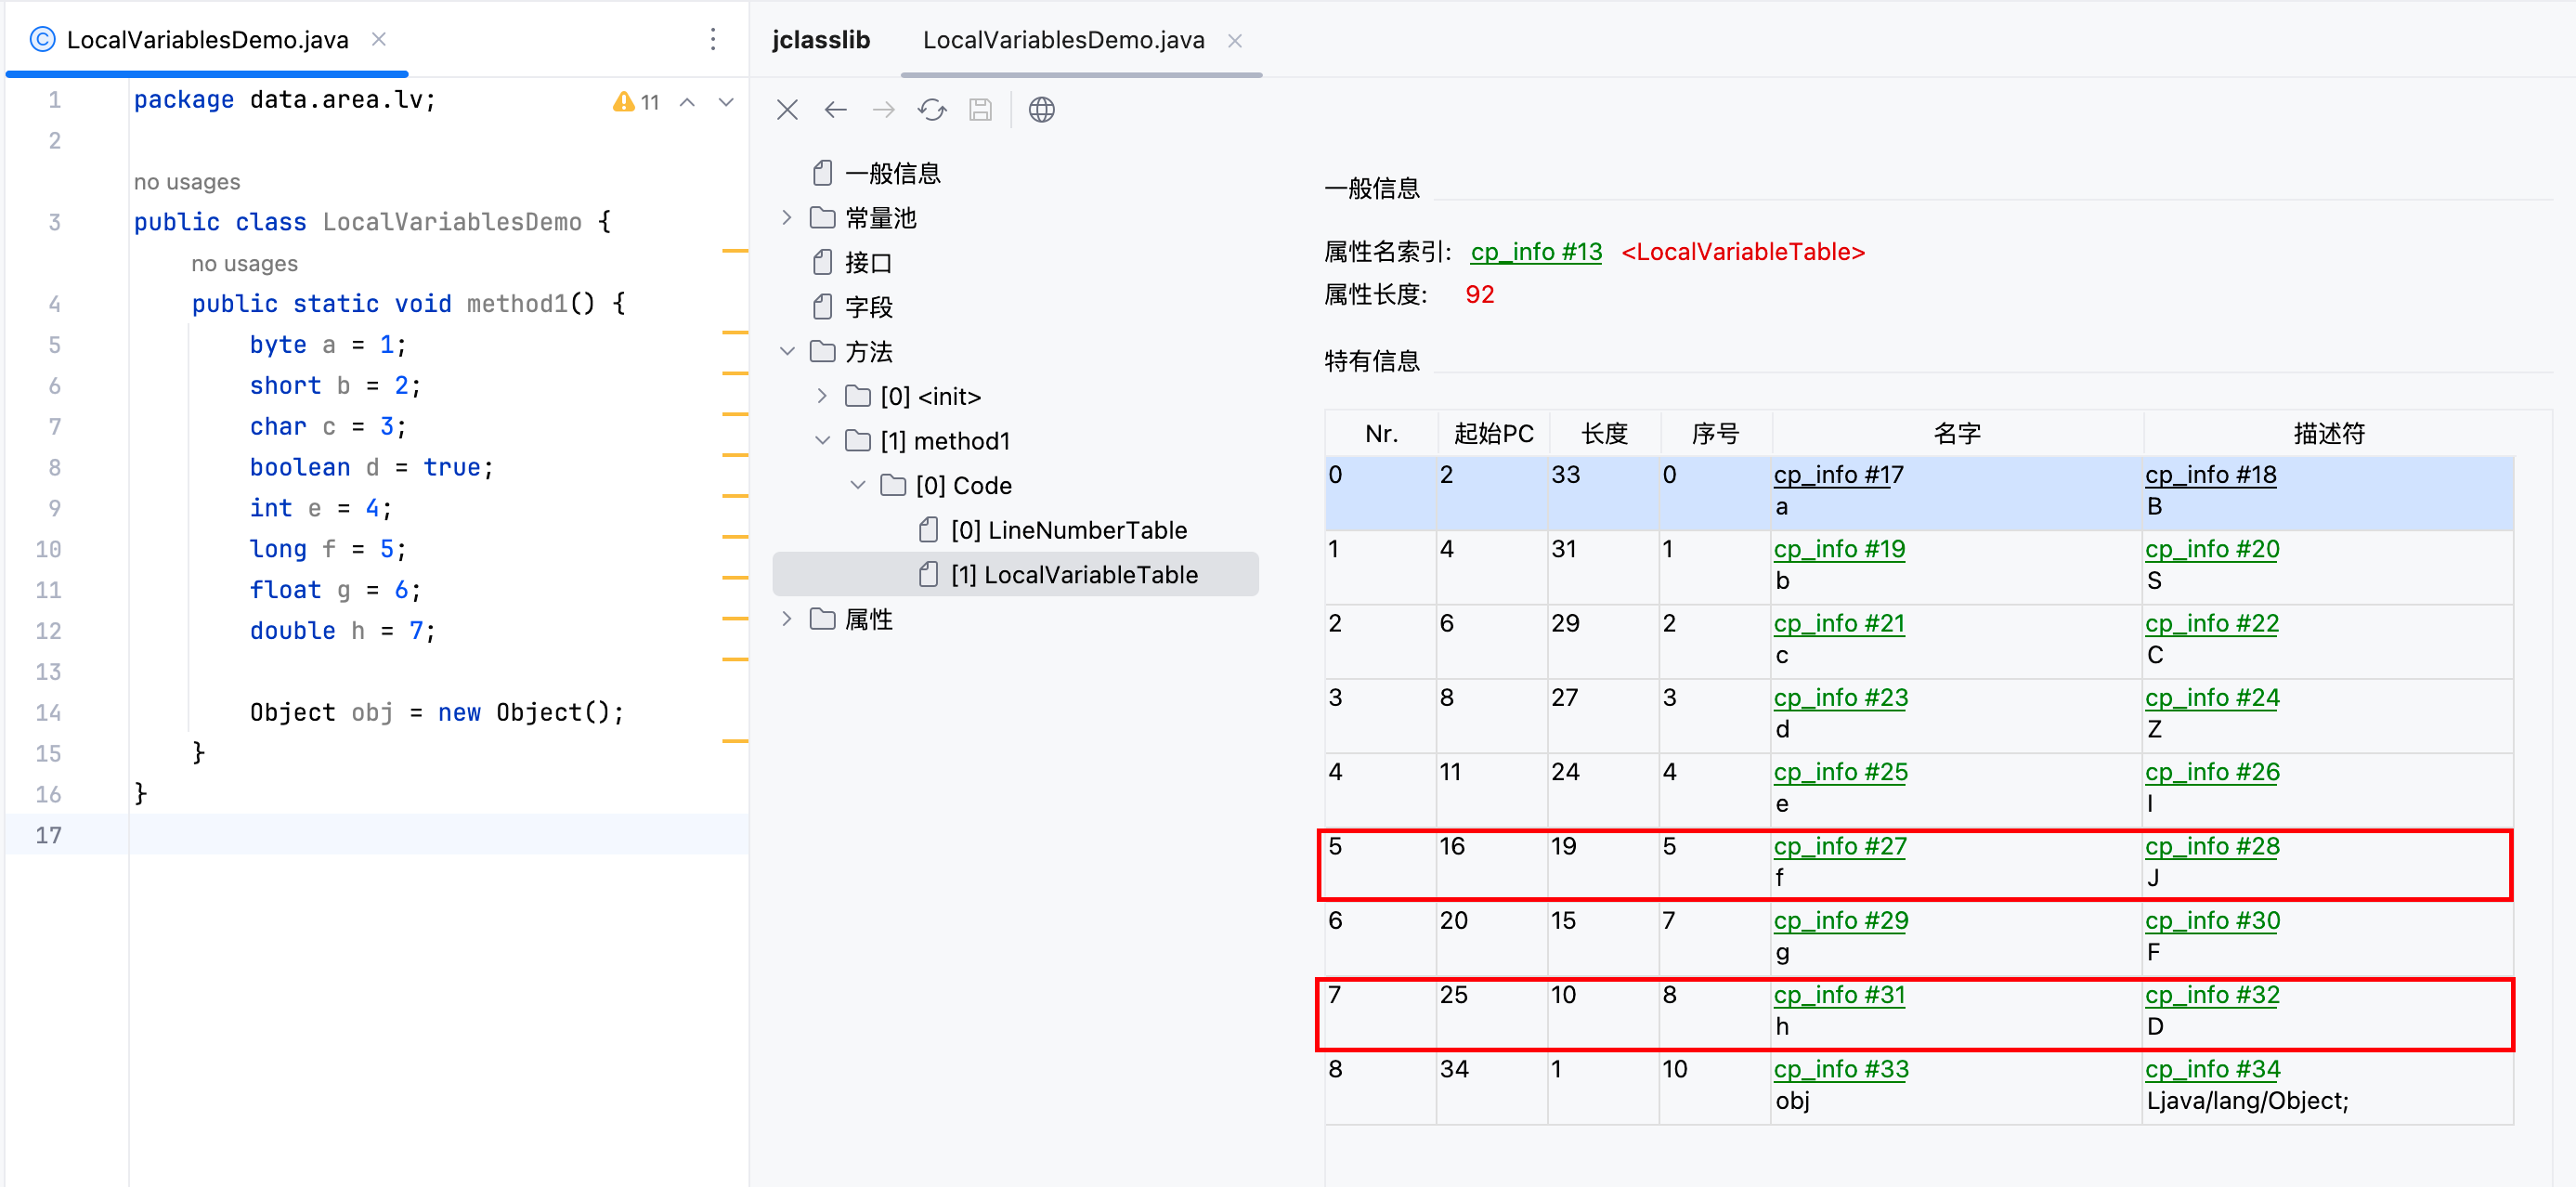
Task: Expand the [0] <init> method node
Action: pyautogui.click(x=822, y=396)
